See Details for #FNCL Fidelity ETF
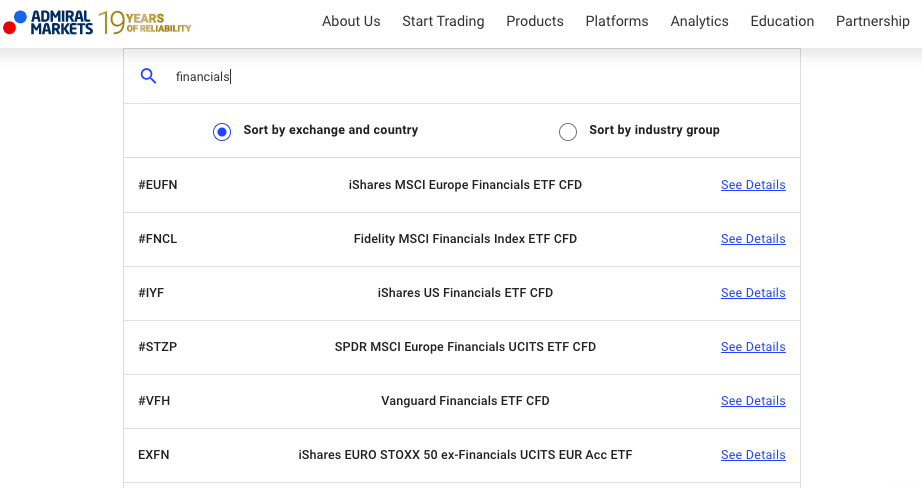Image resolution: width=922 pixels, height=488 pixels. click(x=753, y=239)
